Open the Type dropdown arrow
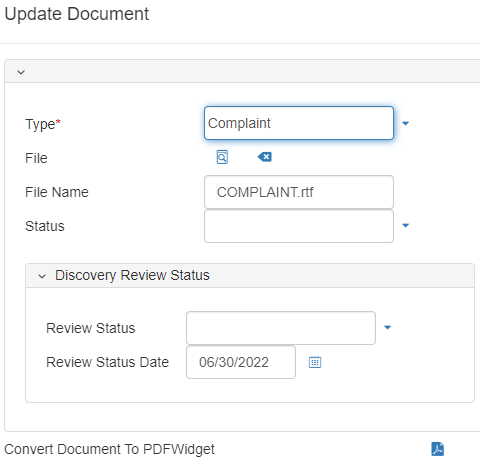 click(405, 123)
